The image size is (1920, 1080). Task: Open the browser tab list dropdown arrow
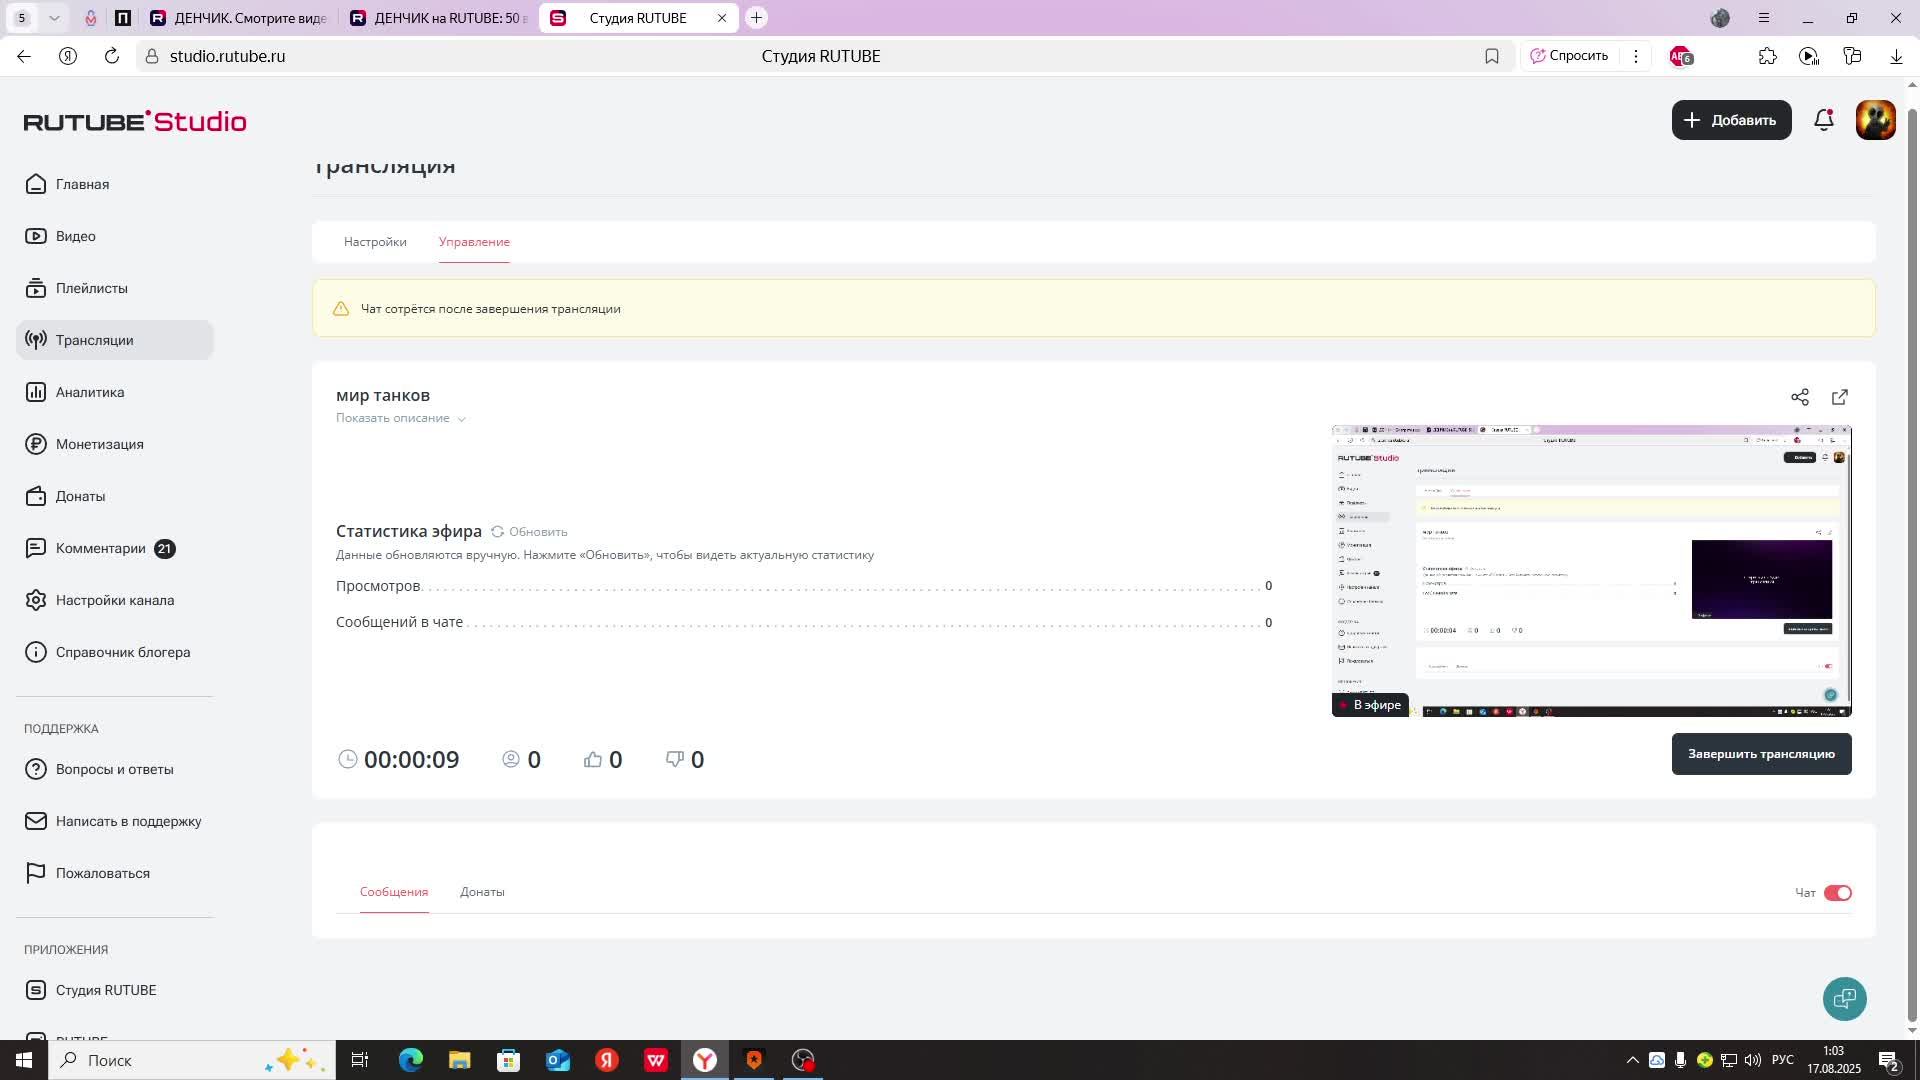(54, 18)
